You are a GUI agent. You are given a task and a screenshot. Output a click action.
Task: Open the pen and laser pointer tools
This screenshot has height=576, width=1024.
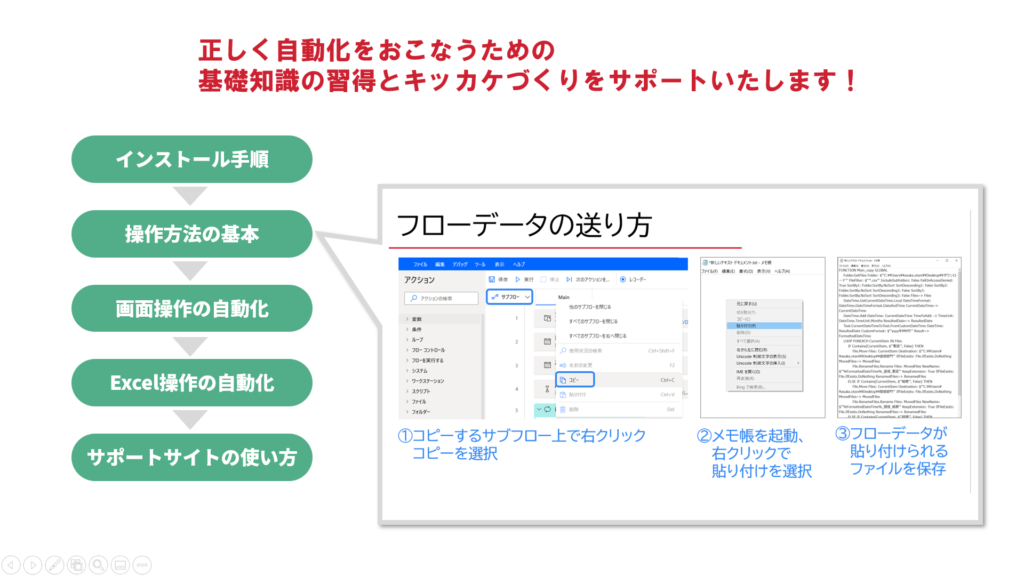point(55,565)
